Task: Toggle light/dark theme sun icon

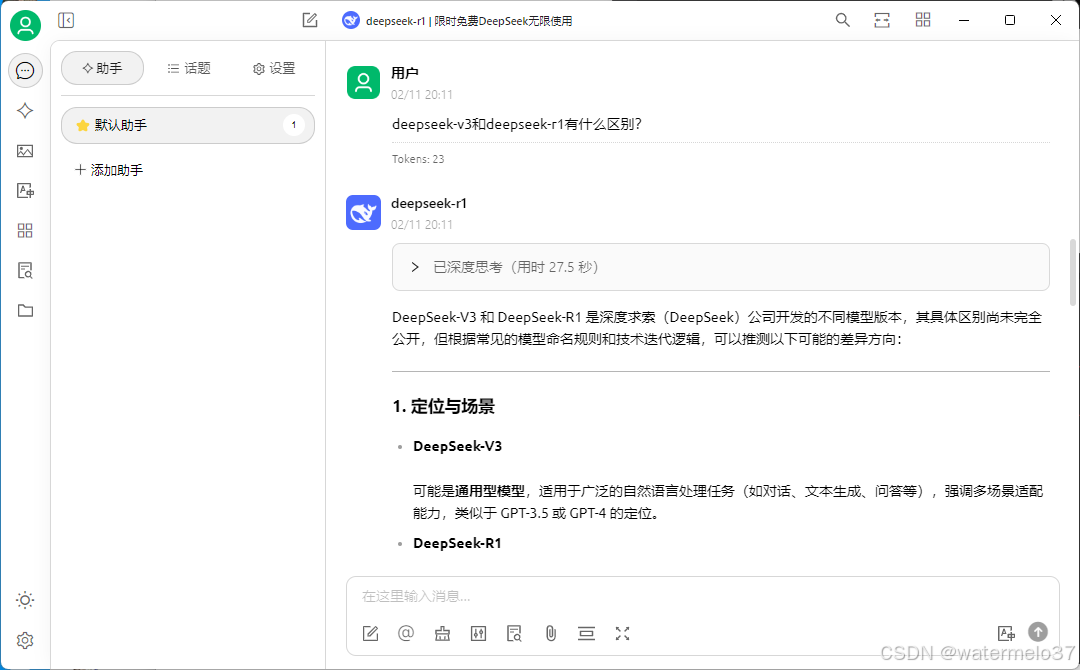Action: coord(25,600)
